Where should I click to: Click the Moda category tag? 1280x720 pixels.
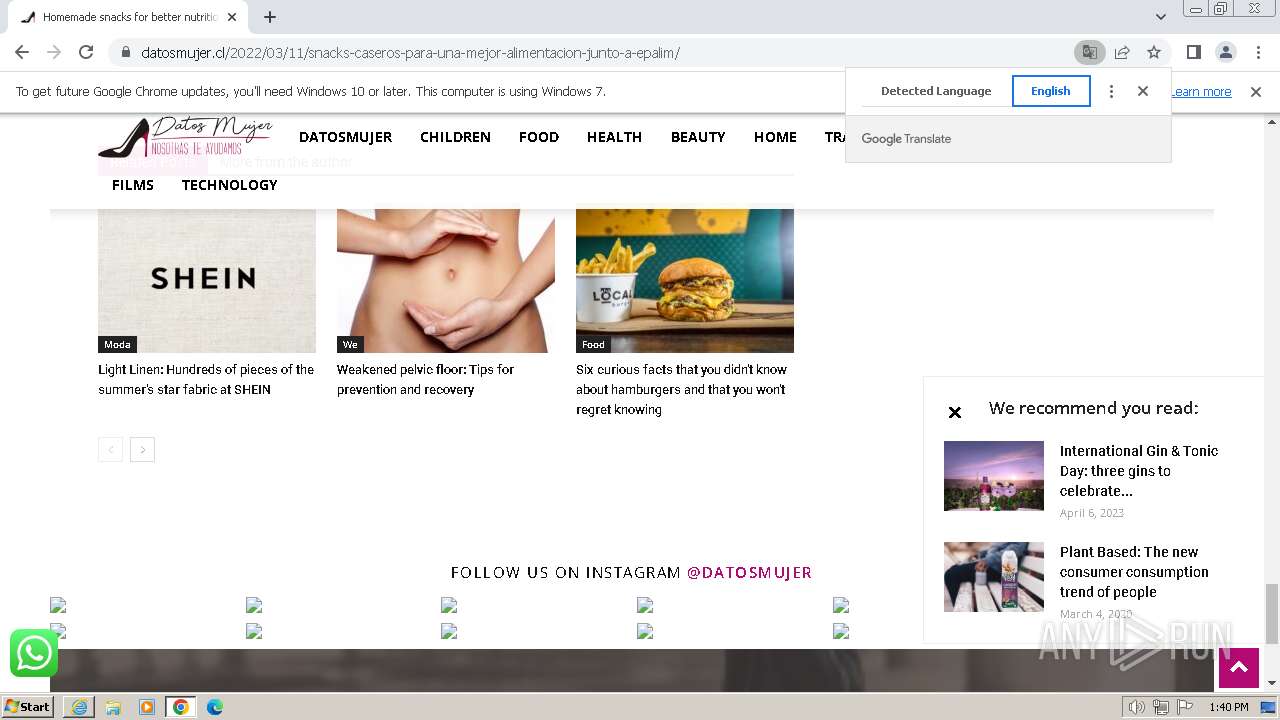[x=117, y=344]
